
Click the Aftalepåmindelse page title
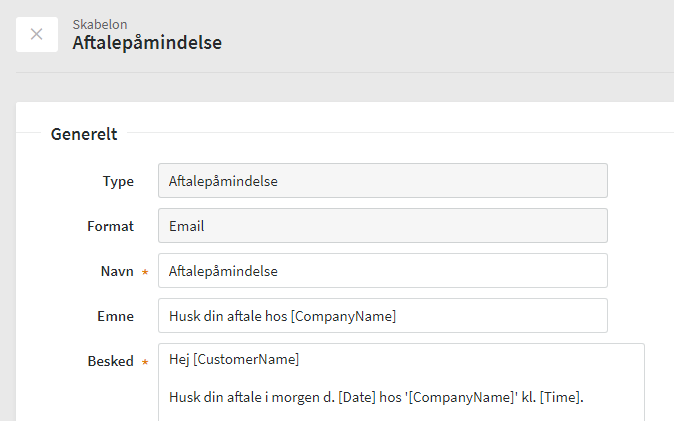tap(147, 43)
